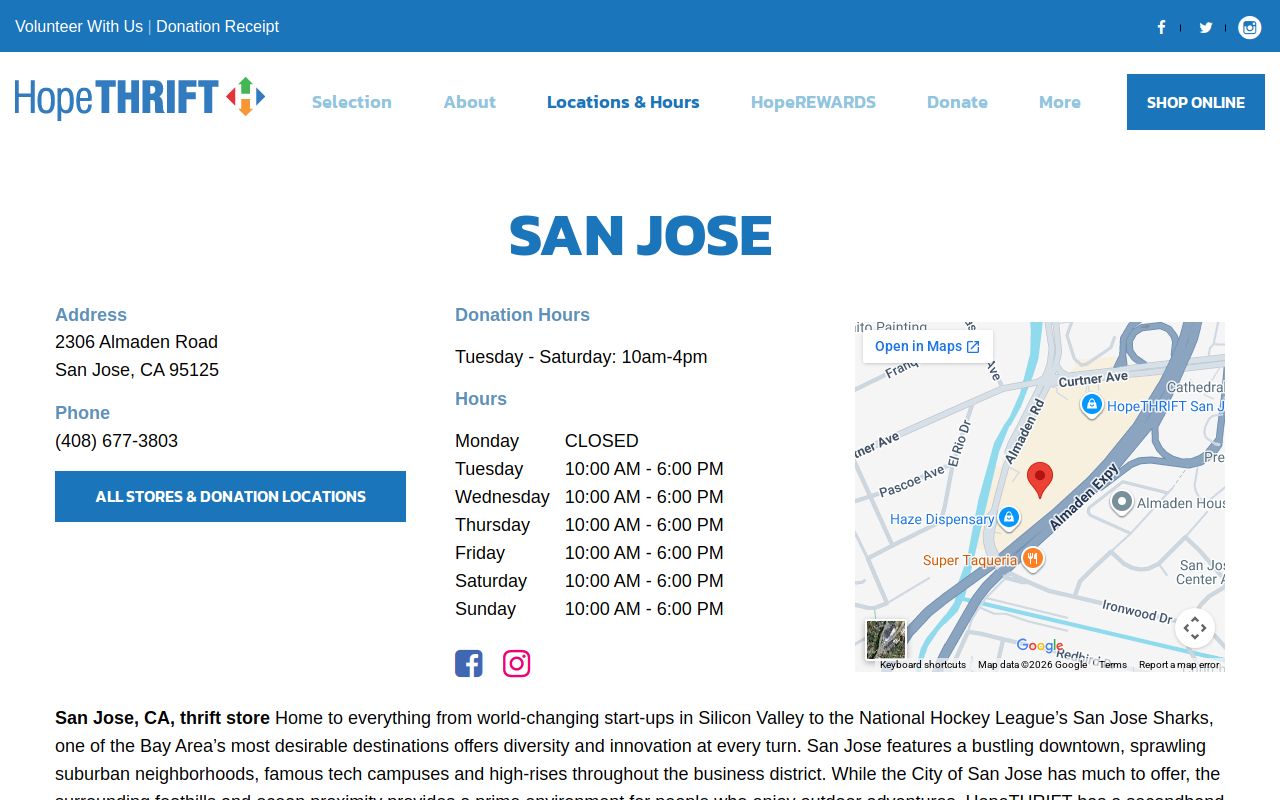The image size is (1280, 800).
Task: Click the Almaden House map marker
Action: (x=1122, y=502)
